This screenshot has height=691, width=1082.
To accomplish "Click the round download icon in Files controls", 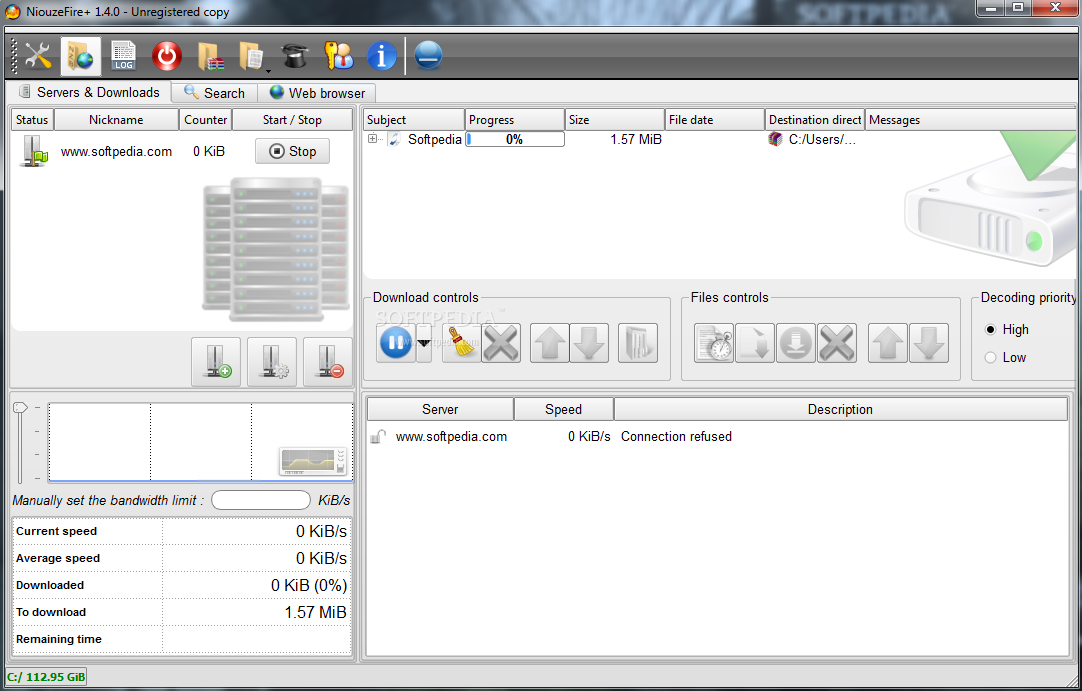I will click(796, 342).
